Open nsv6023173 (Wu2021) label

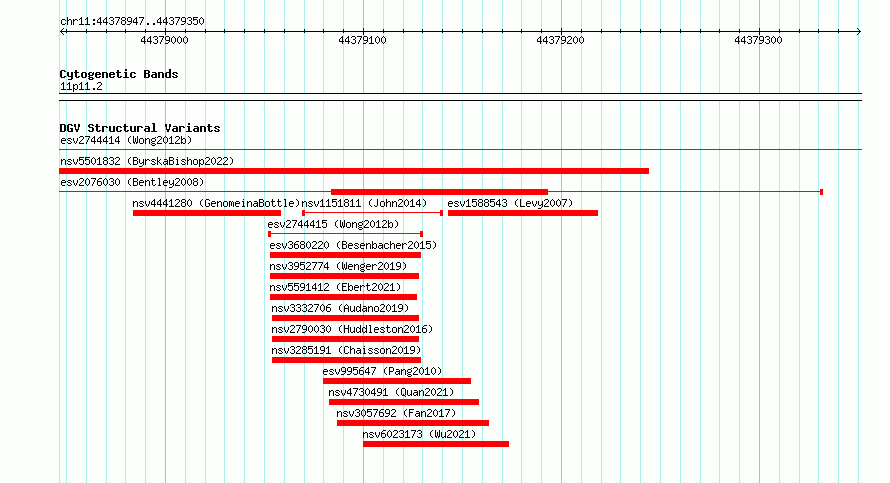[x=419, y=434]
